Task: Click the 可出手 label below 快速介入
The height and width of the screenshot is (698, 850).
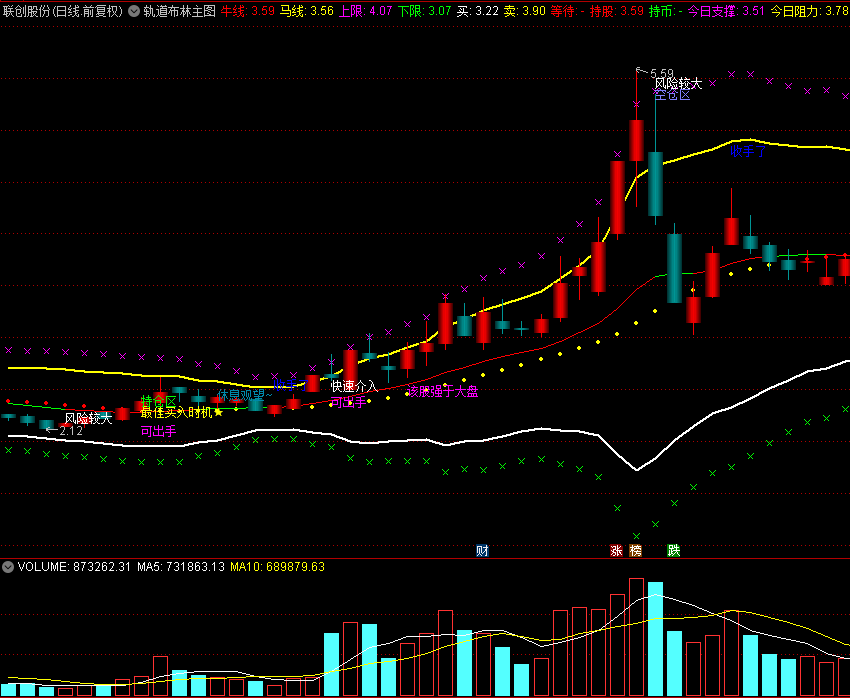Action: point(349,402)
